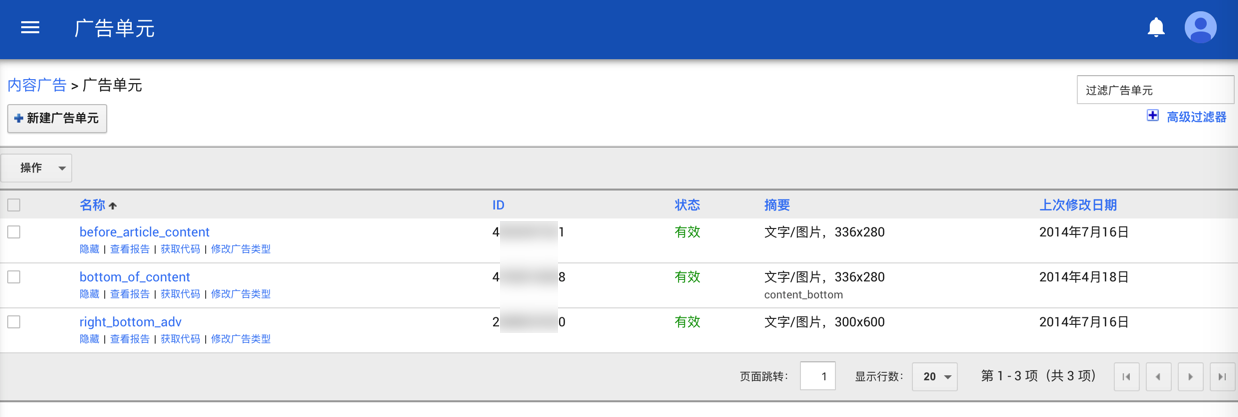1238x417 pixels.
Task: Click the 新建广告单元 button
Action: click(57, 118)
